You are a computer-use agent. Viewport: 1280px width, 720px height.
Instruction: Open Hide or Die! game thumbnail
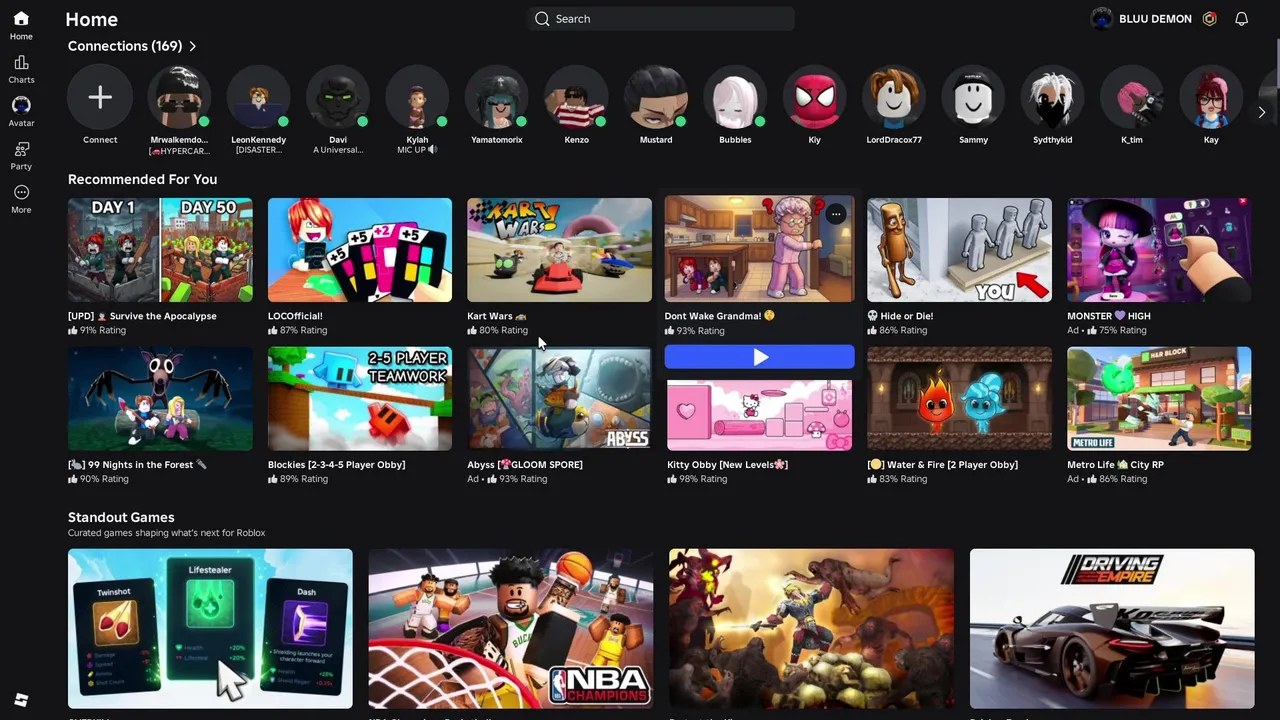coord(959,250)
